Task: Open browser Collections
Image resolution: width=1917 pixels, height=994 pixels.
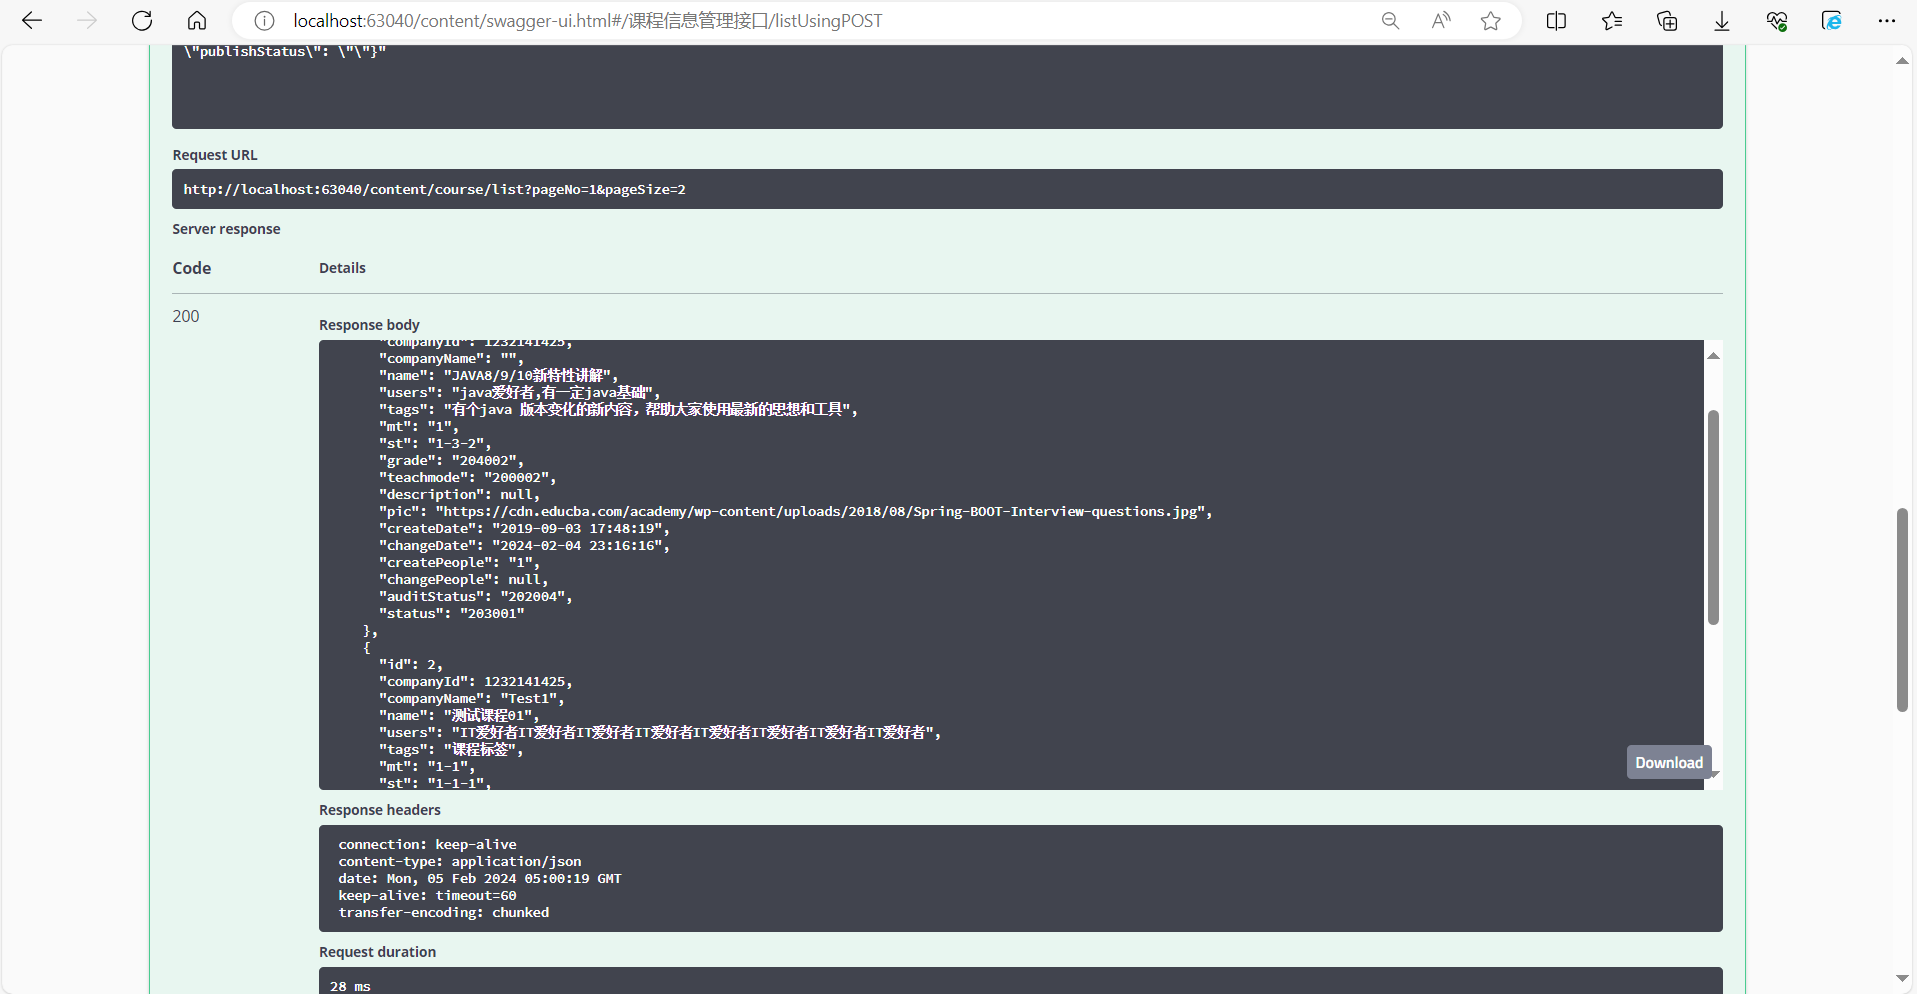Action: tap(1667, 21)
